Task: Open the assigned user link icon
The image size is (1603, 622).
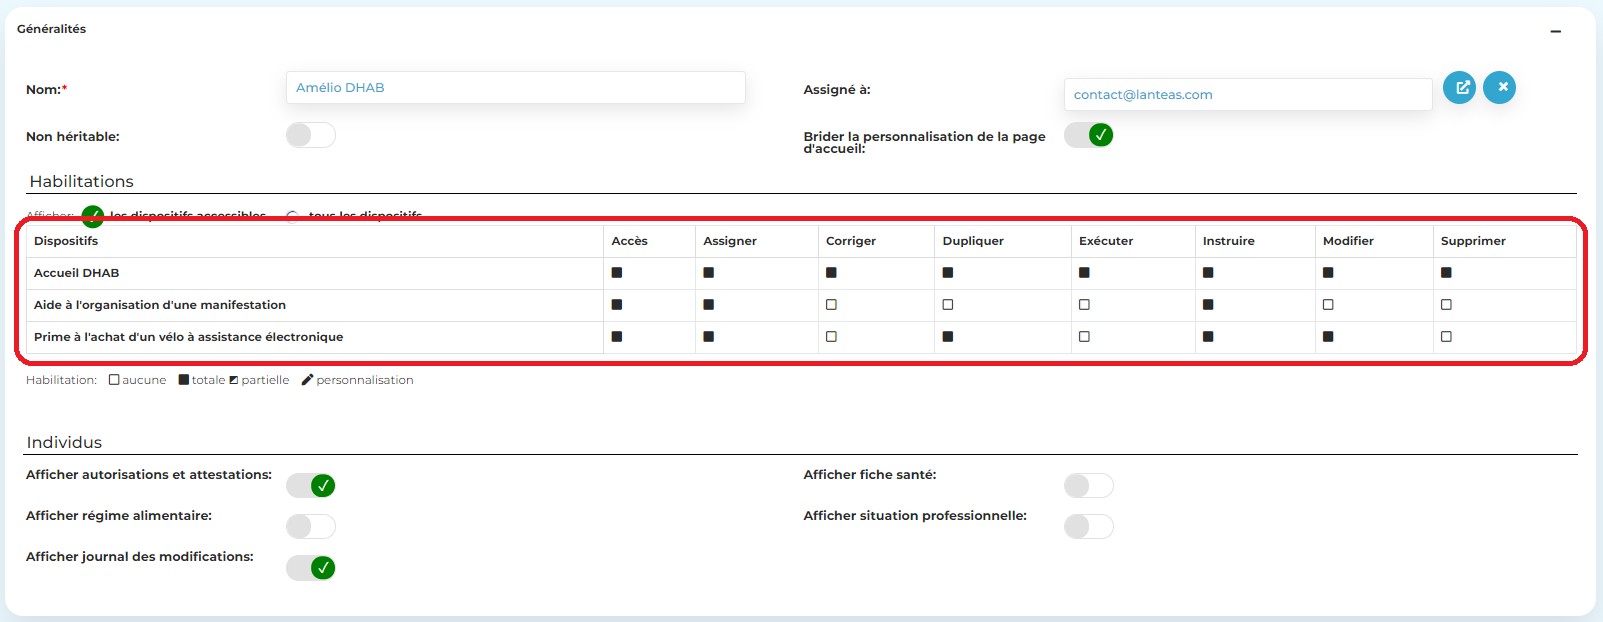Action: pos(1459,88)
